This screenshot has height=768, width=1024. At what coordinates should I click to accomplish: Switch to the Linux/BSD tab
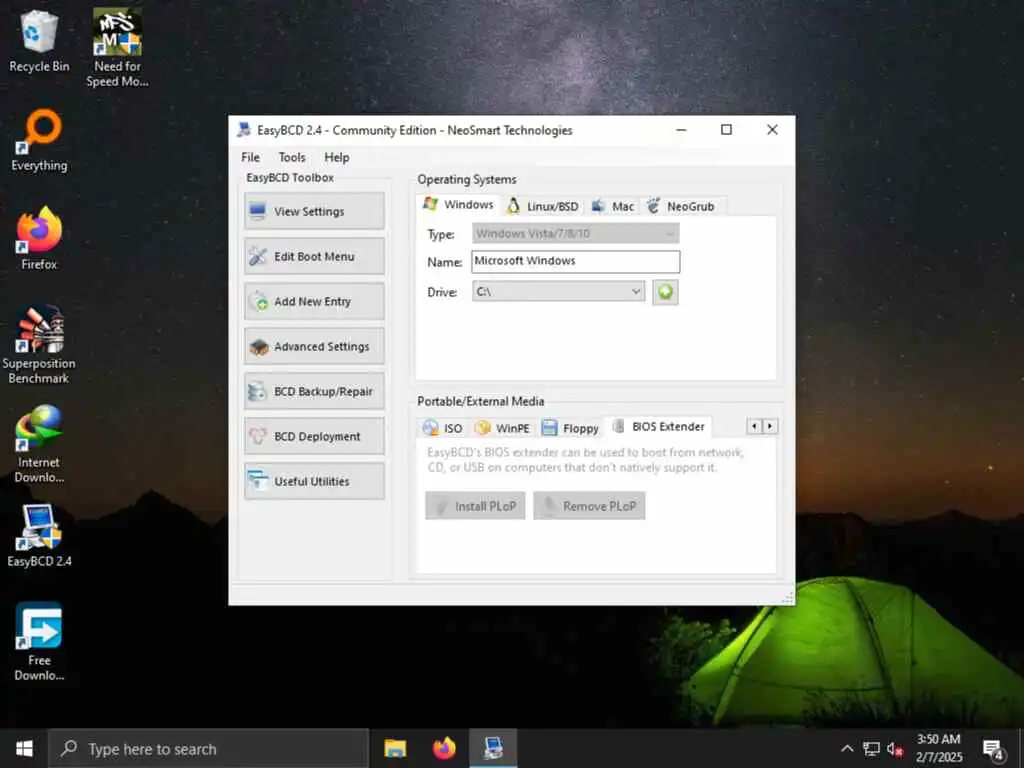(543, 206)
